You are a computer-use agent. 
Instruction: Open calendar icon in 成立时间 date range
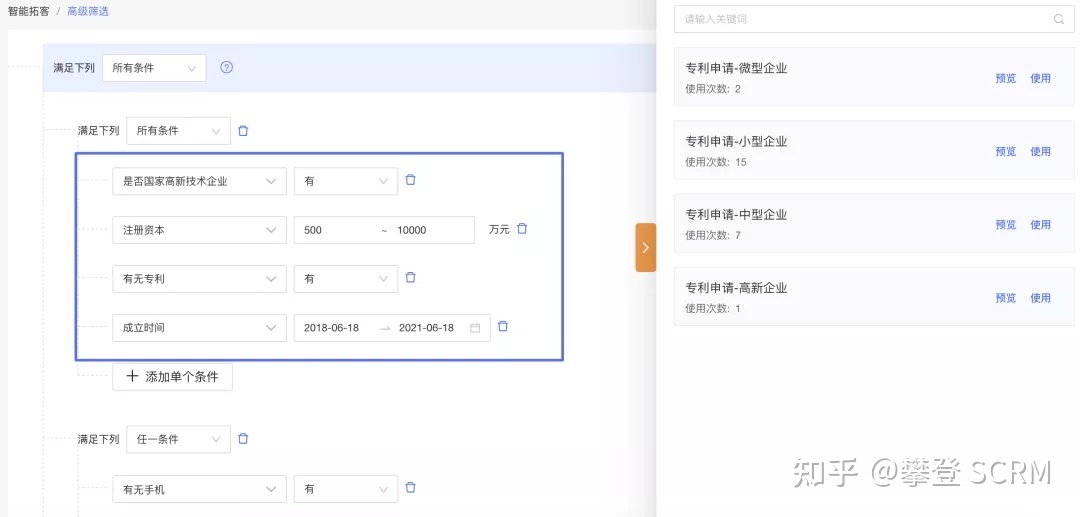click(475, 328)
